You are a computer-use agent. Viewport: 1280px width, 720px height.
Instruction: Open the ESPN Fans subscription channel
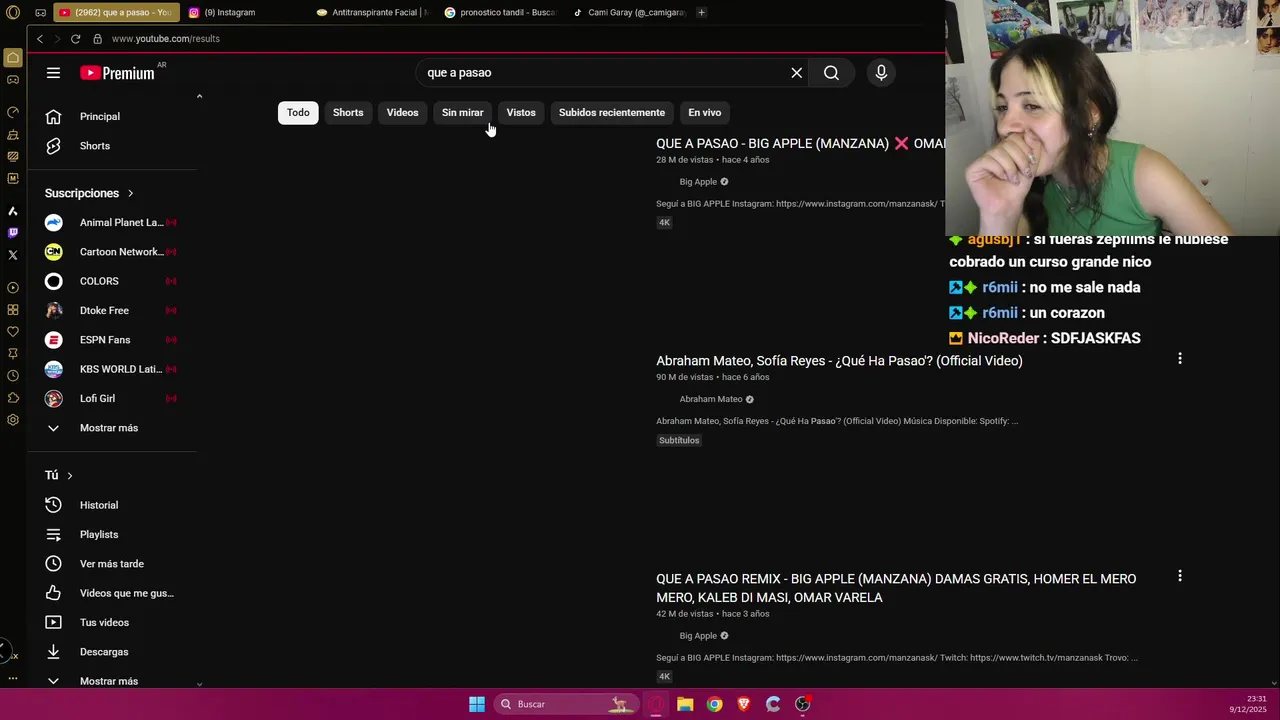[110, 340]
